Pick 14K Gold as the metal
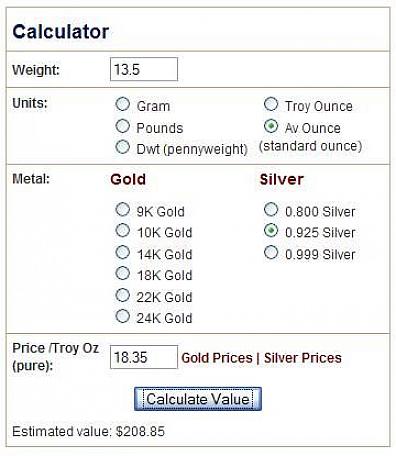 pos(122,252)
